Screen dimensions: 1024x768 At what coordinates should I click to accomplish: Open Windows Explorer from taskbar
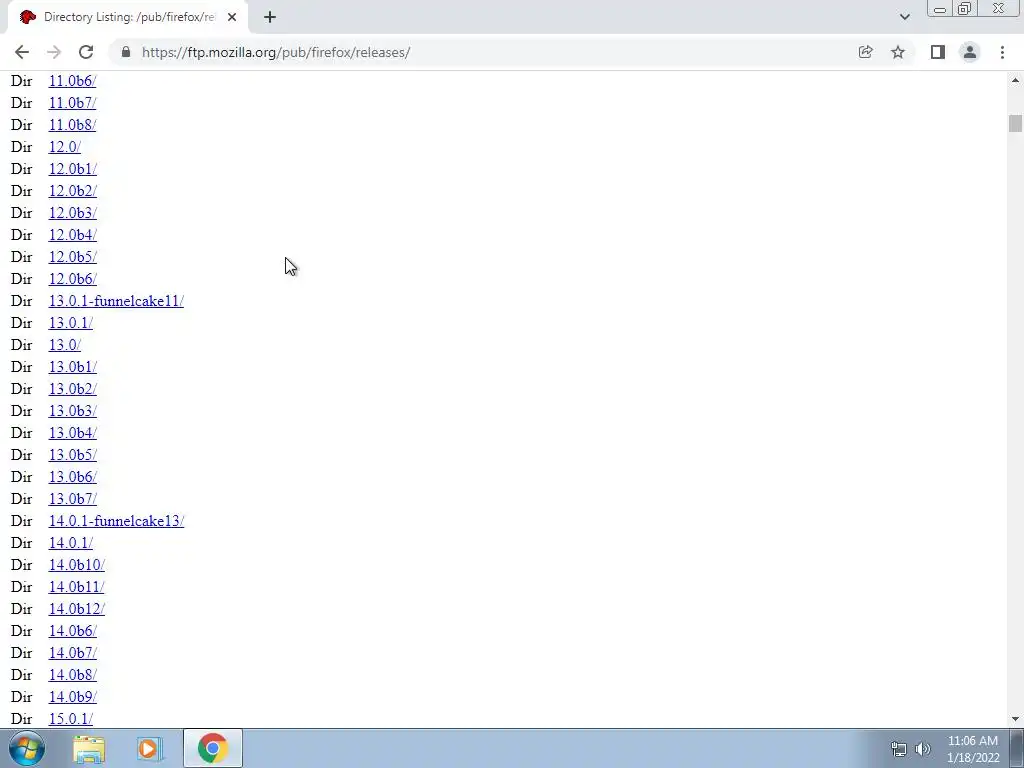coord(89,748)
